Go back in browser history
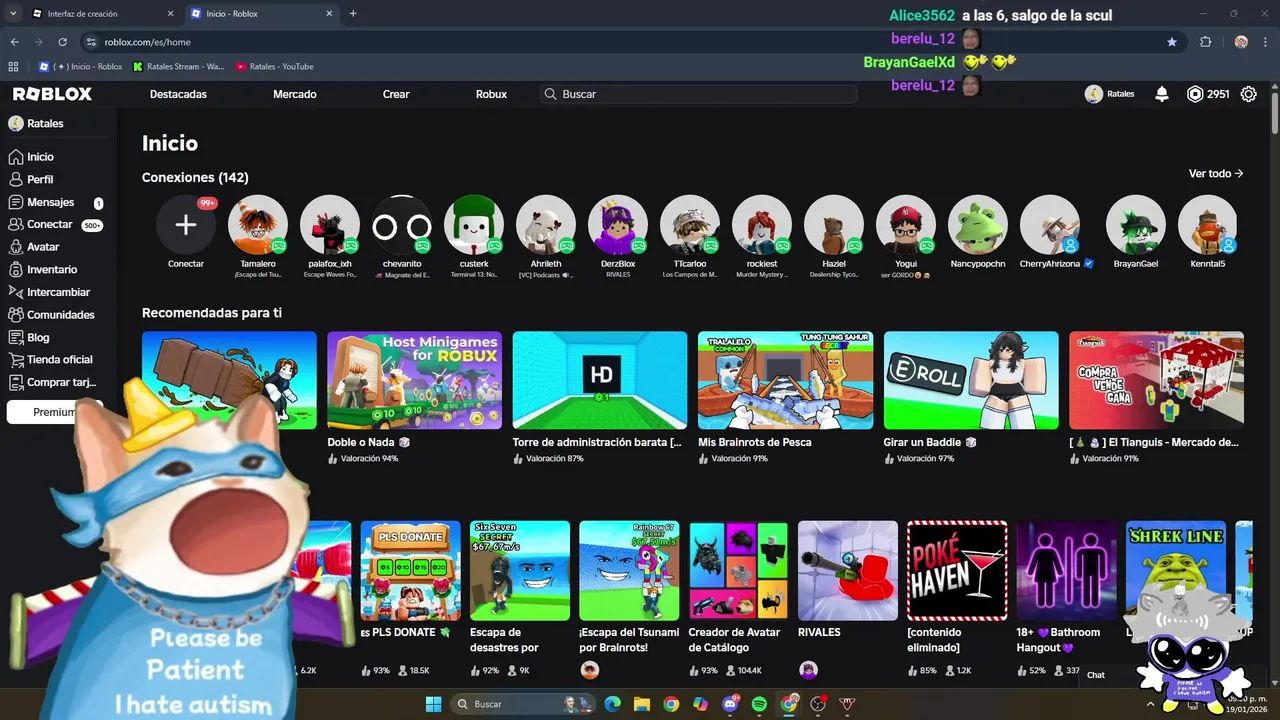 pos(15,42)
